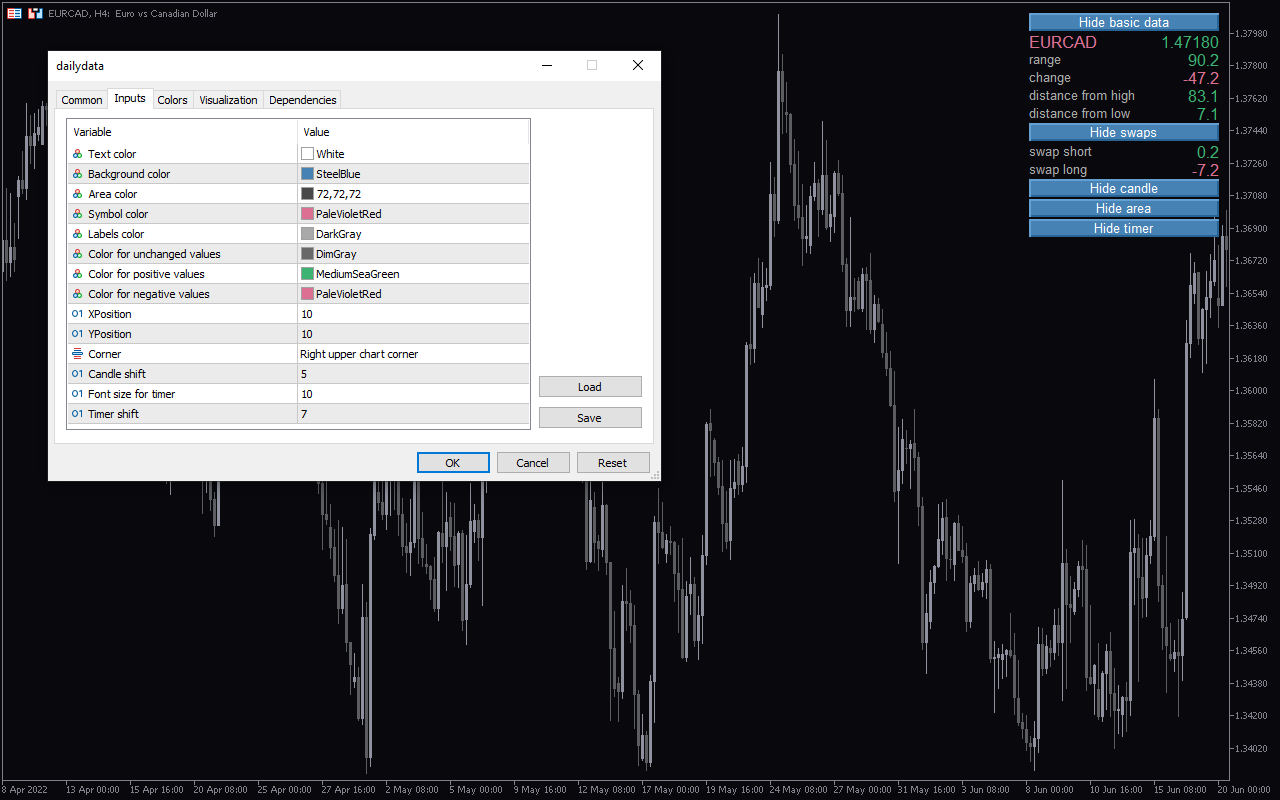Click icon beside Color for unchanged values
Screen dimensions: 1280x800
tap(78, 254)
